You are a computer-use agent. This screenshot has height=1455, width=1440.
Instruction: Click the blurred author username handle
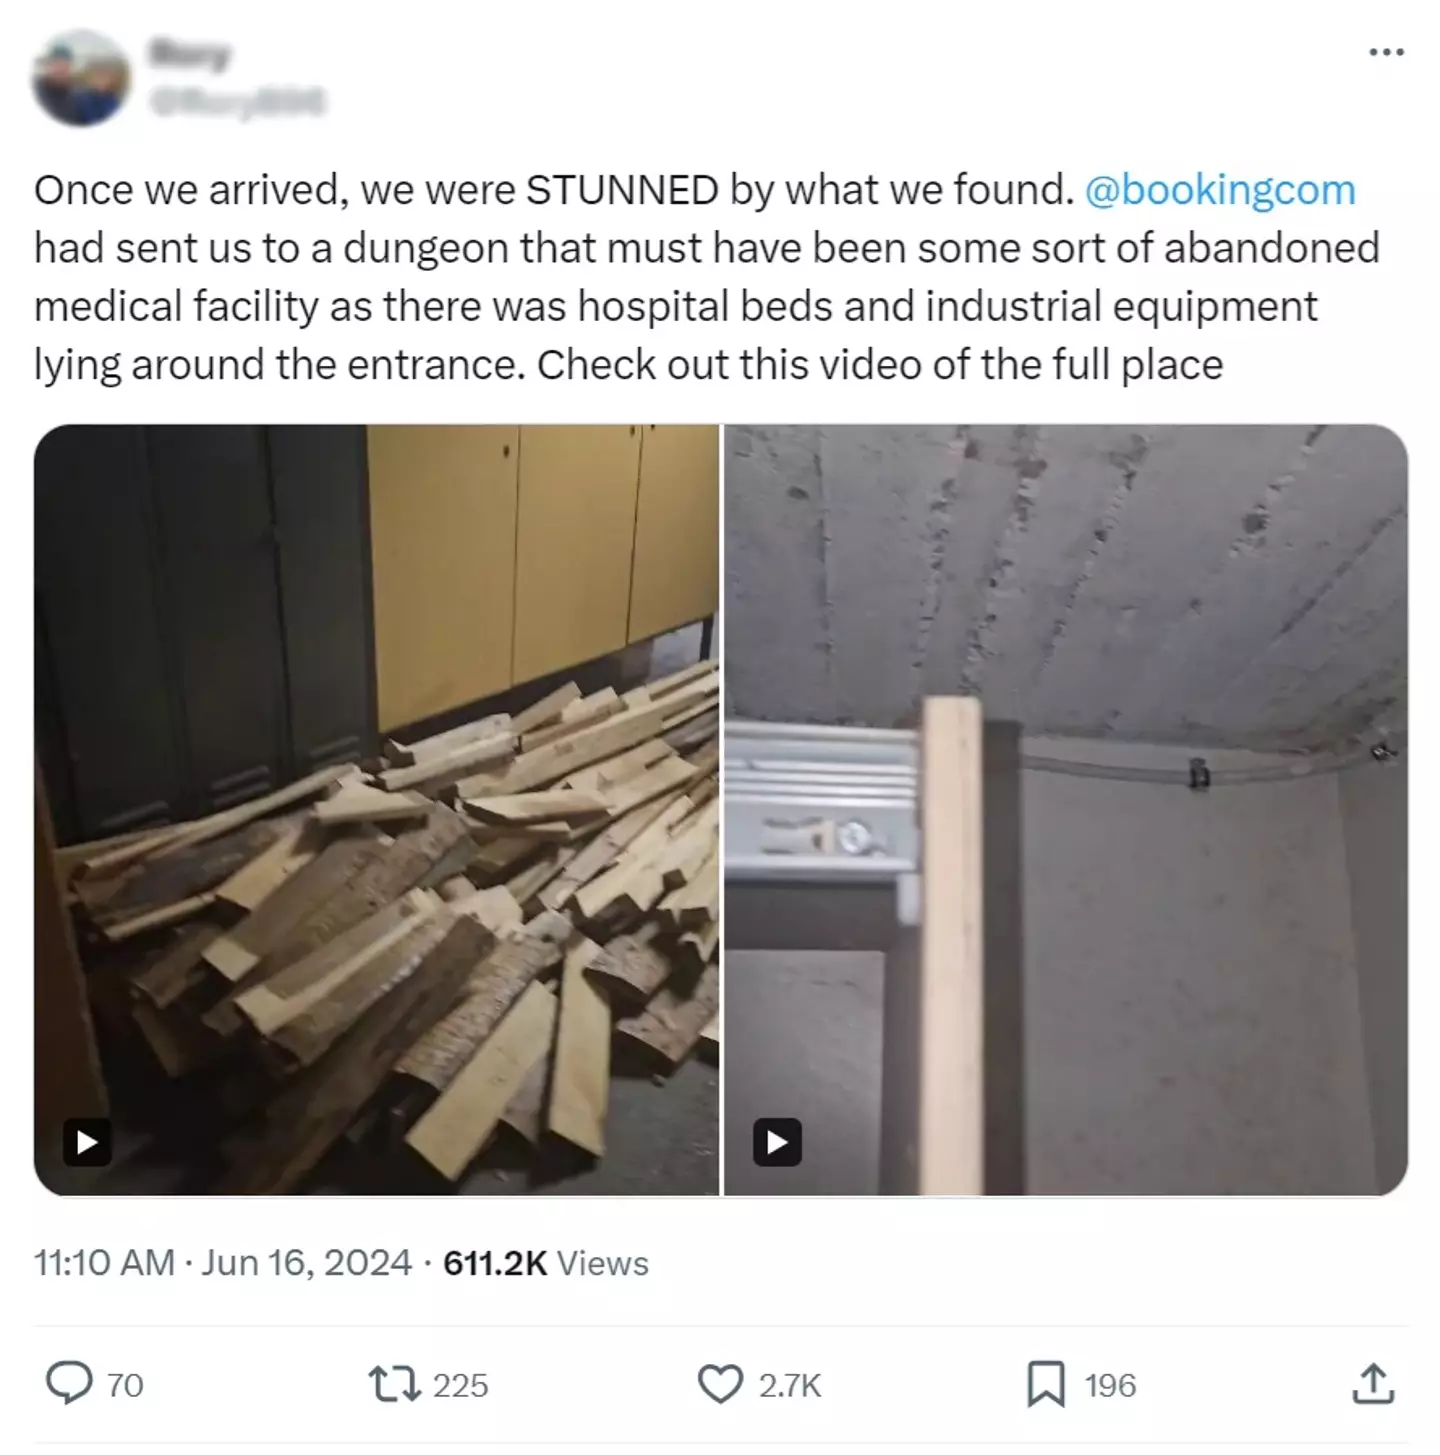click(237, 101)
